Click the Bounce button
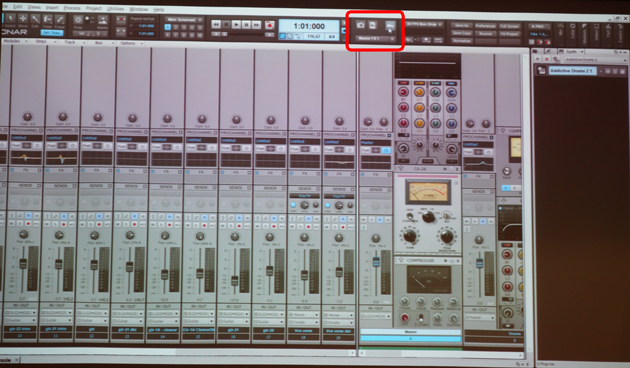 point(485,33)
